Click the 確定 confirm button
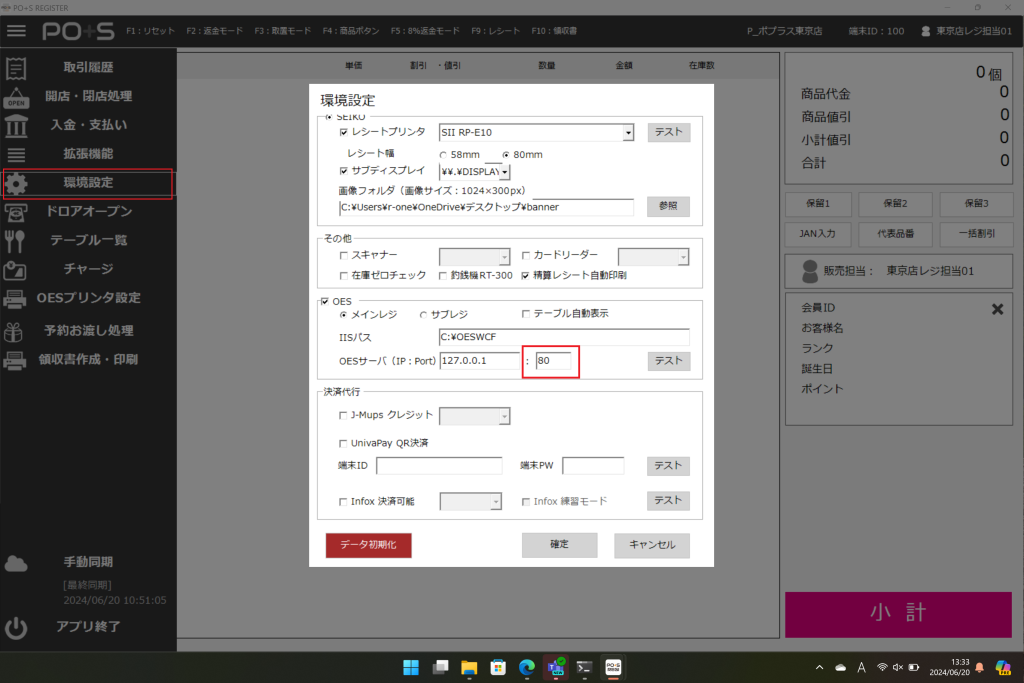 click(559, 545)
